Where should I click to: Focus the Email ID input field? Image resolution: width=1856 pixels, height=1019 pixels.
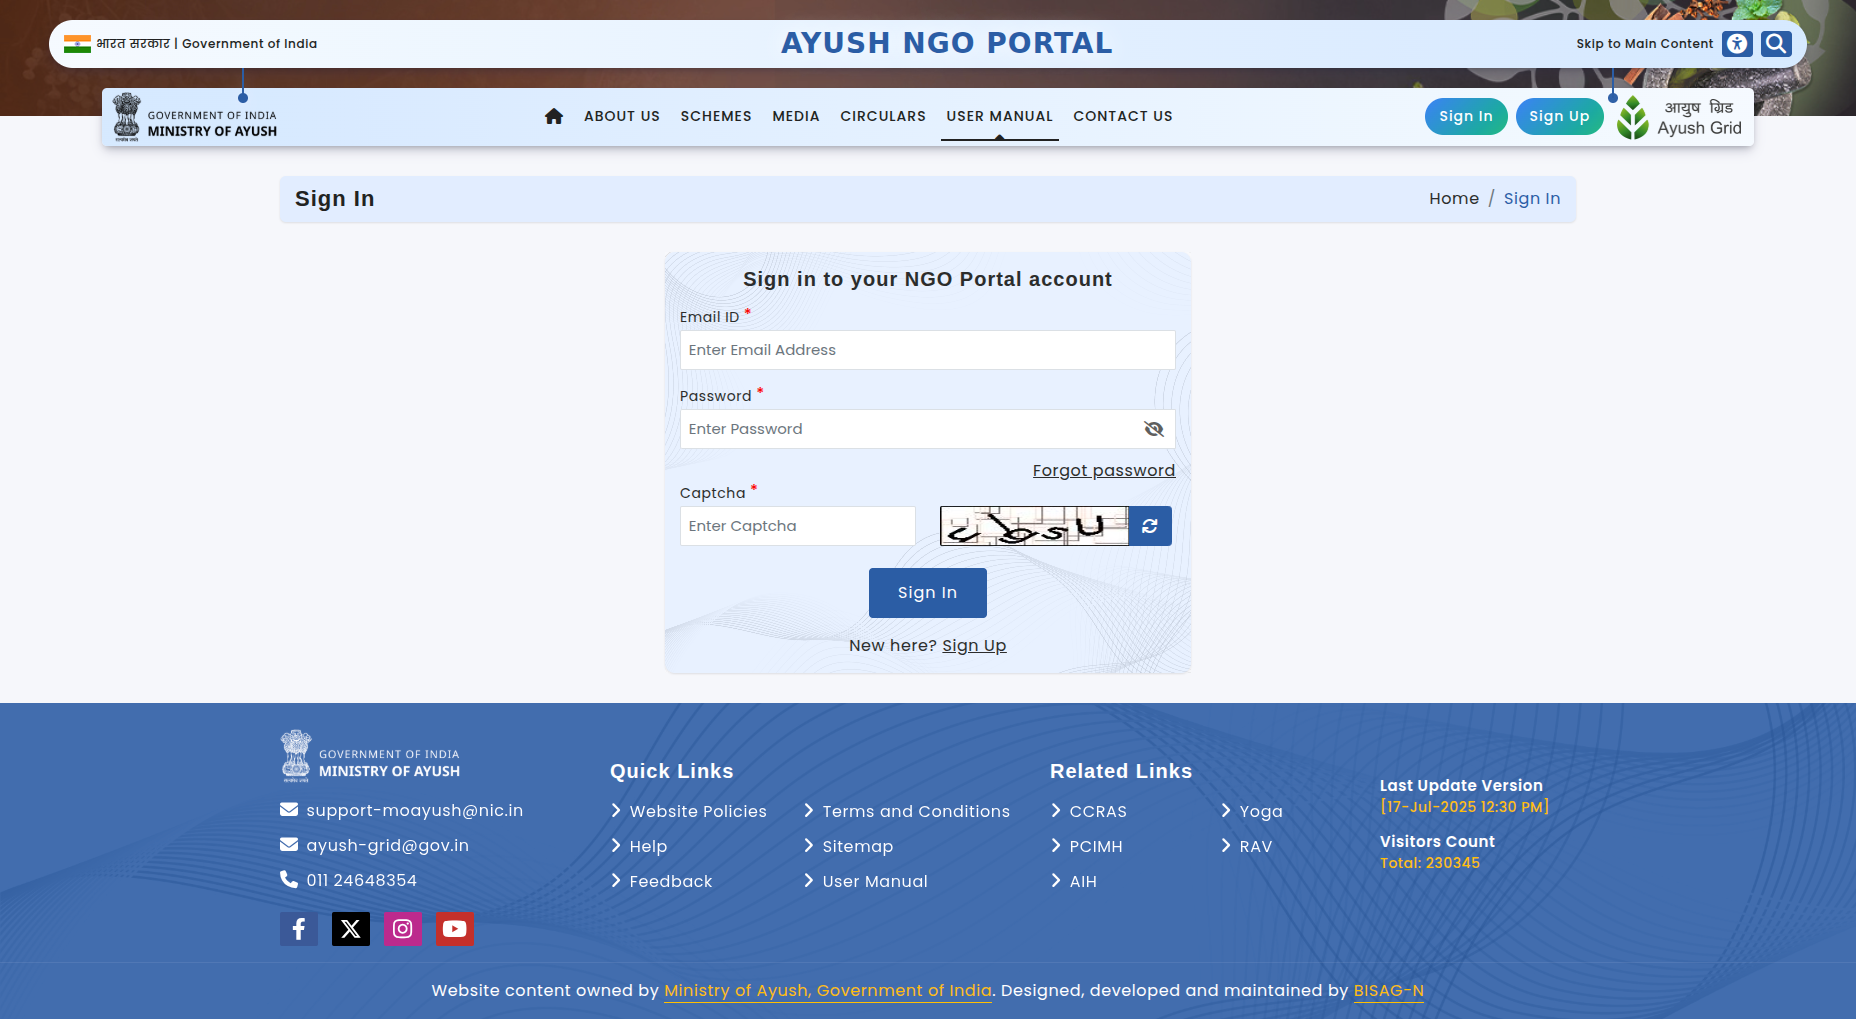(928, 350)
